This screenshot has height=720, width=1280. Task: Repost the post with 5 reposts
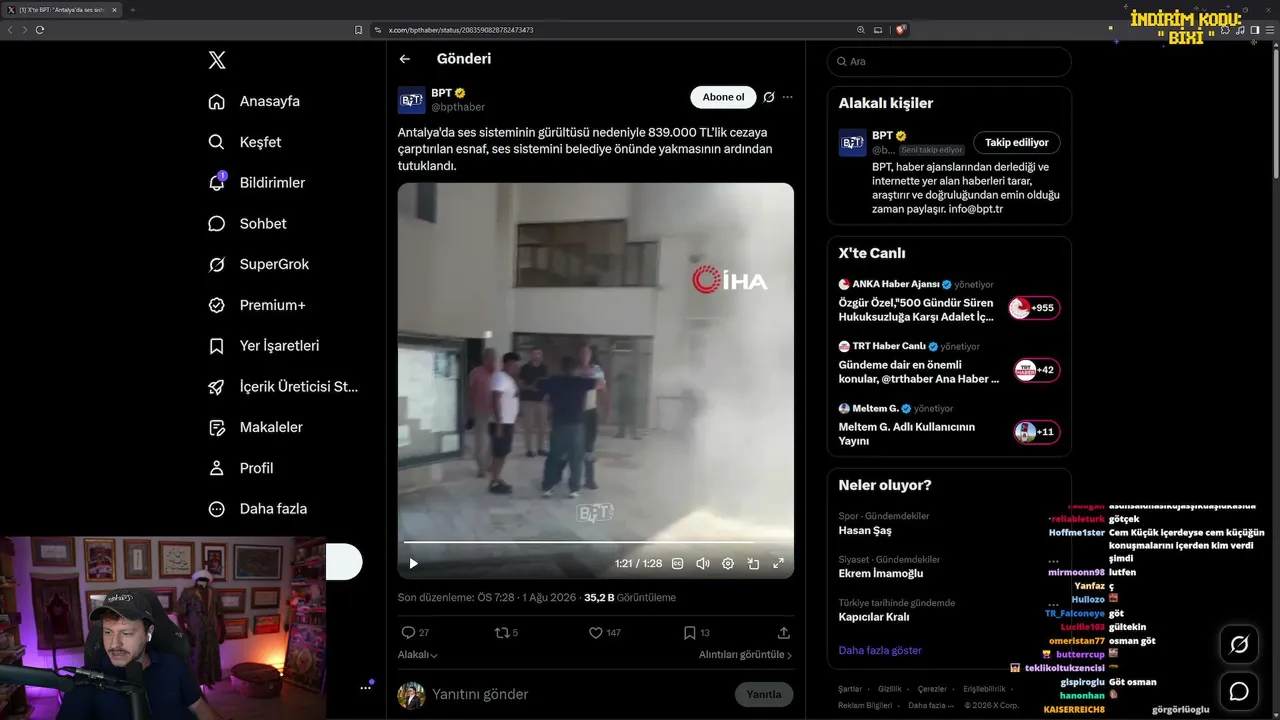[502, 633]
